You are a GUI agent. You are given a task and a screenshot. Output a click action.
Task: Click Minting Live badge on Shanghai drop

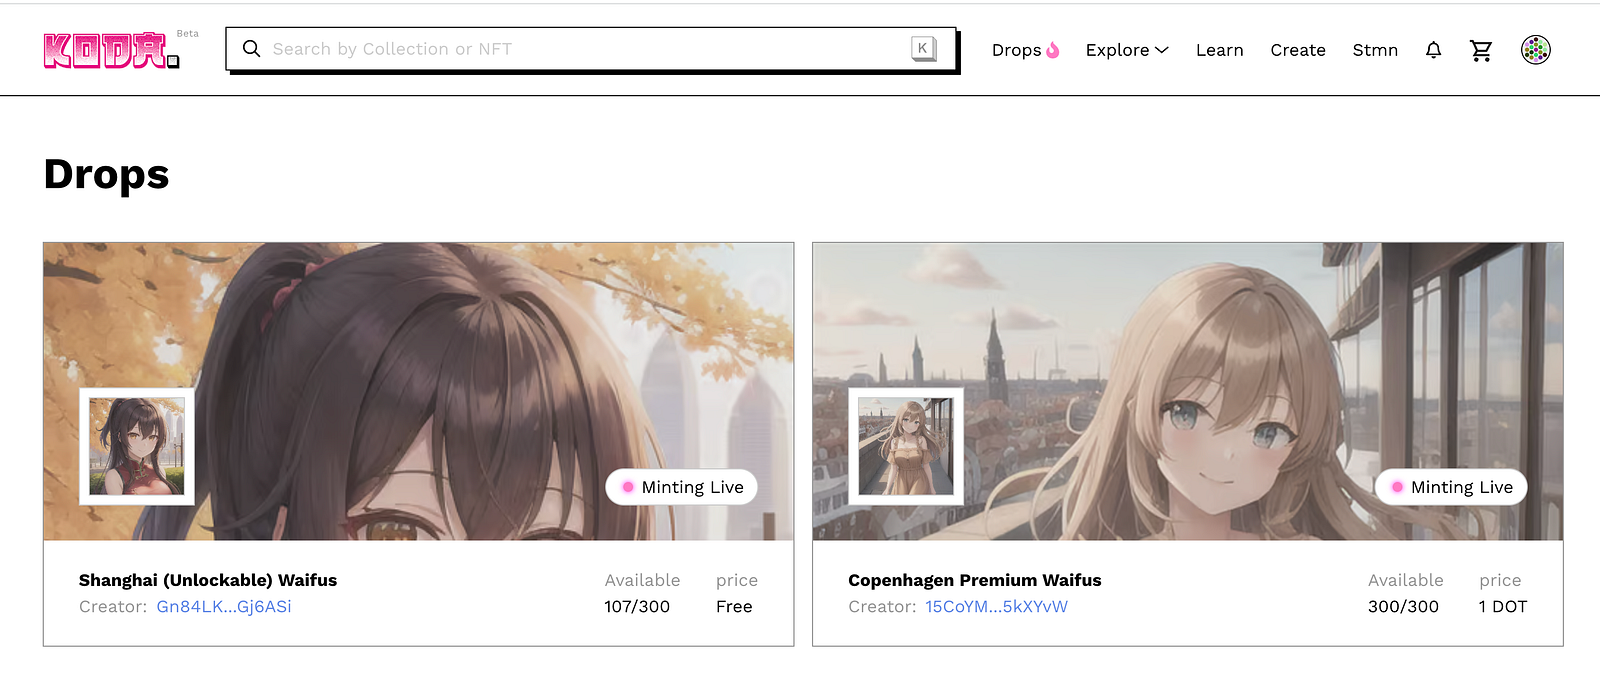682,487
